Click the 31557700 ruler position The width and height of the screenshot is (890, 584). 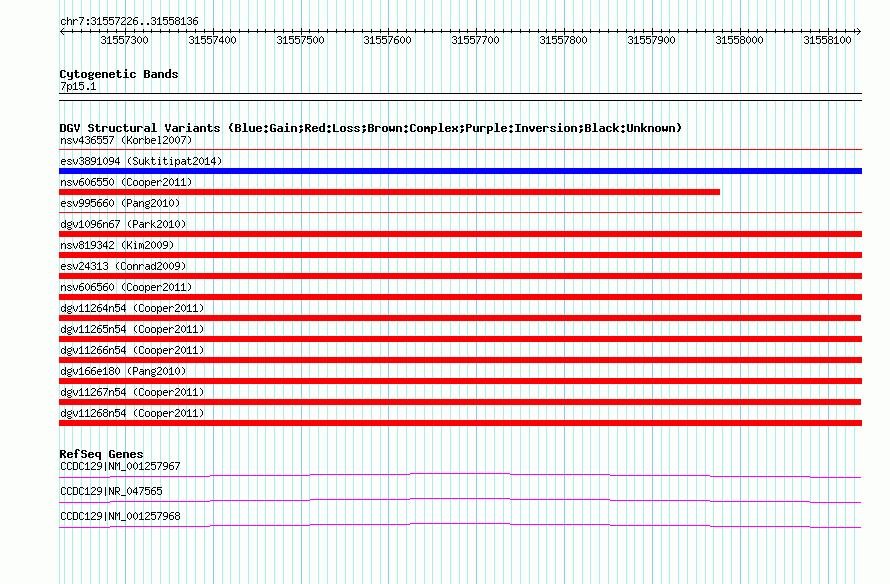pos(475,40)
